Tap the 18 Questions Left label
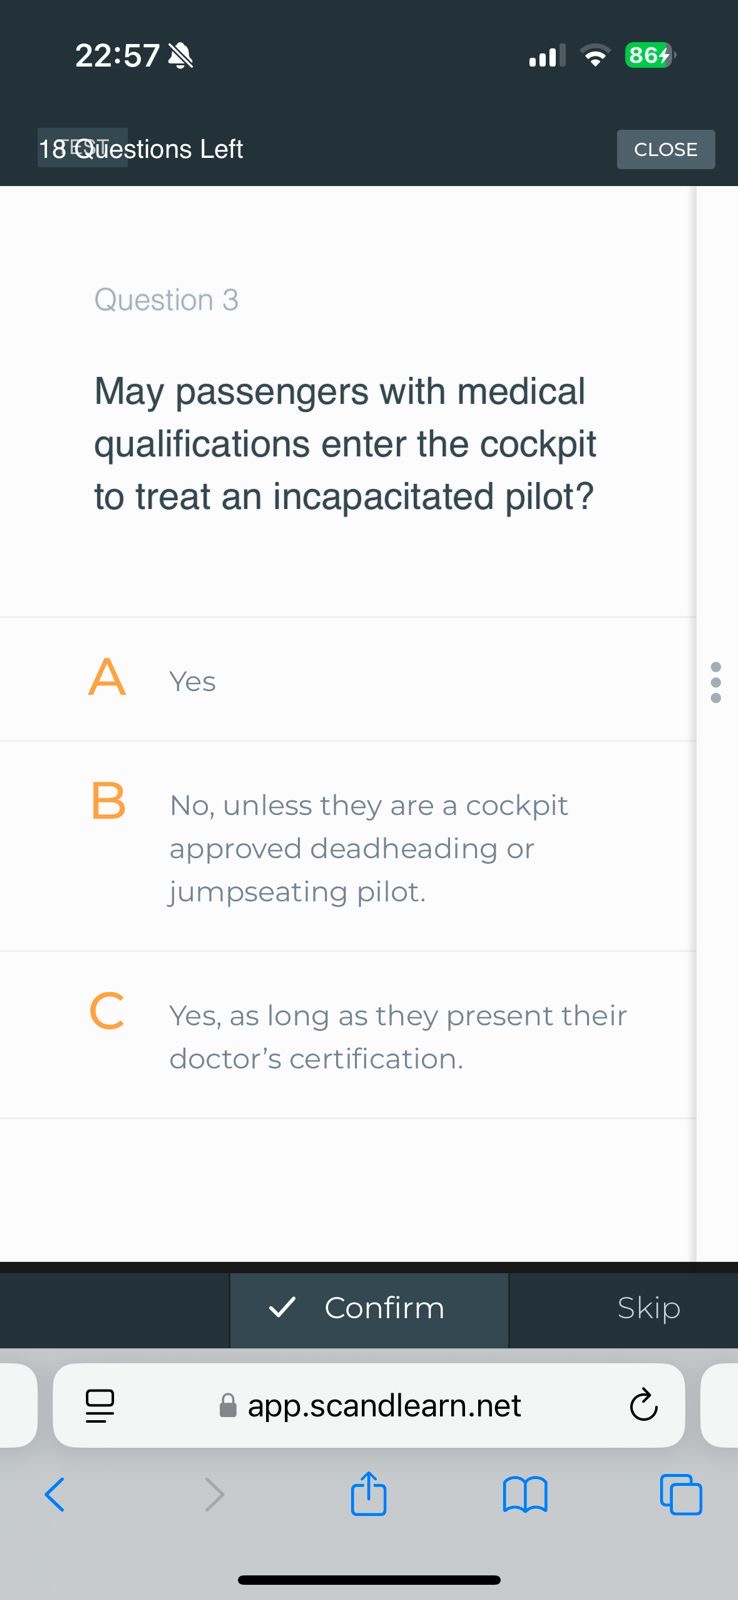 coord(141,149)
